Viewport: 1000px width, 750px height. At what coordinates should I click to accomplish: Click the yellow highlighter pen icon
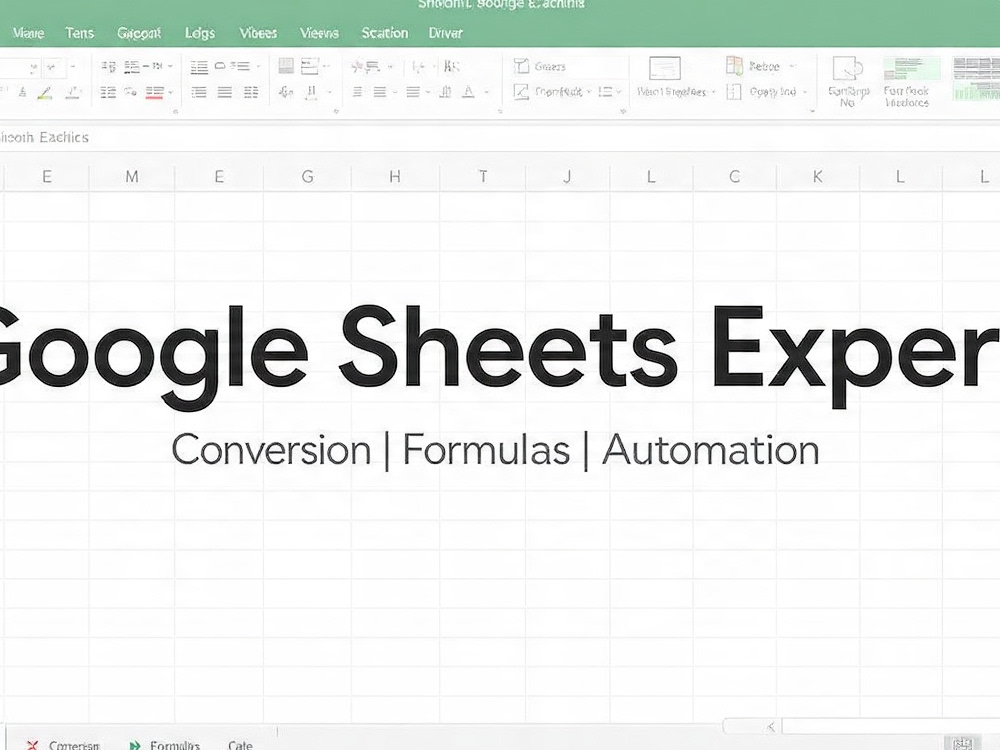tap(45, 93)
